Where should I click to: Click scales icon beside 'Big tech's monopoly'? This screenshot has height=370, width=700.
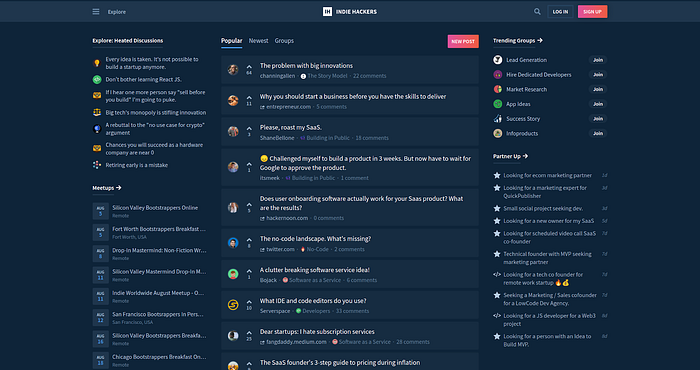[x=97, y=112]
